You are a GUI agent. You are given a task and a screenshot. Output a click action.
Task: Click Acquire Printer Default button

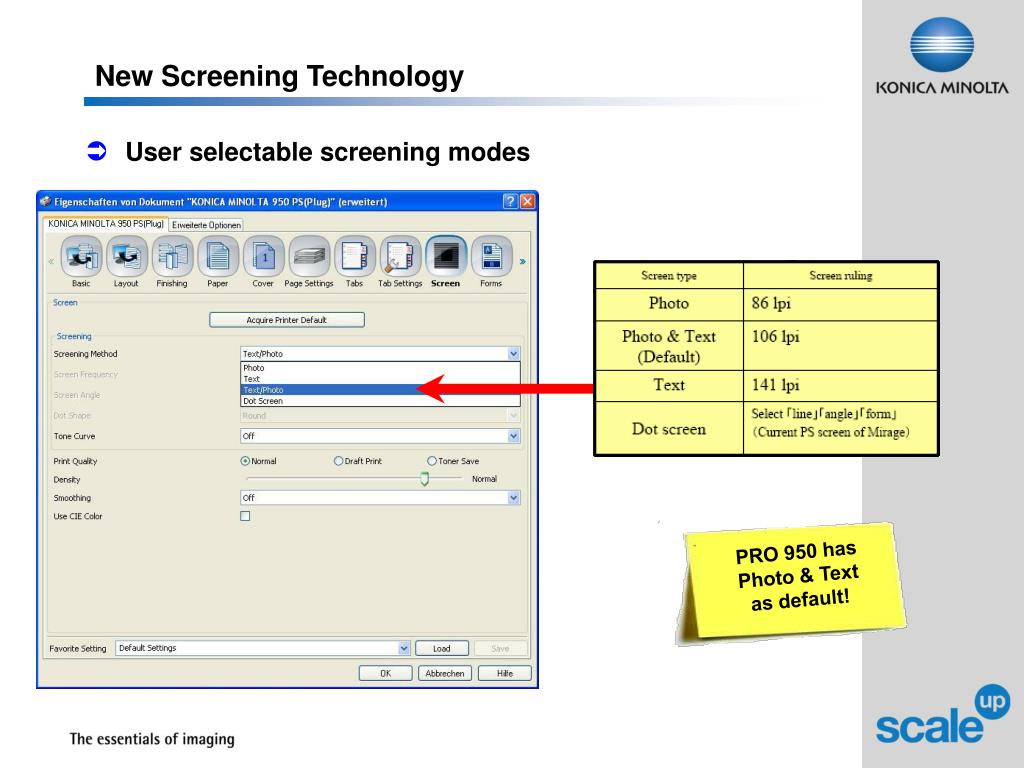point(287,320)
